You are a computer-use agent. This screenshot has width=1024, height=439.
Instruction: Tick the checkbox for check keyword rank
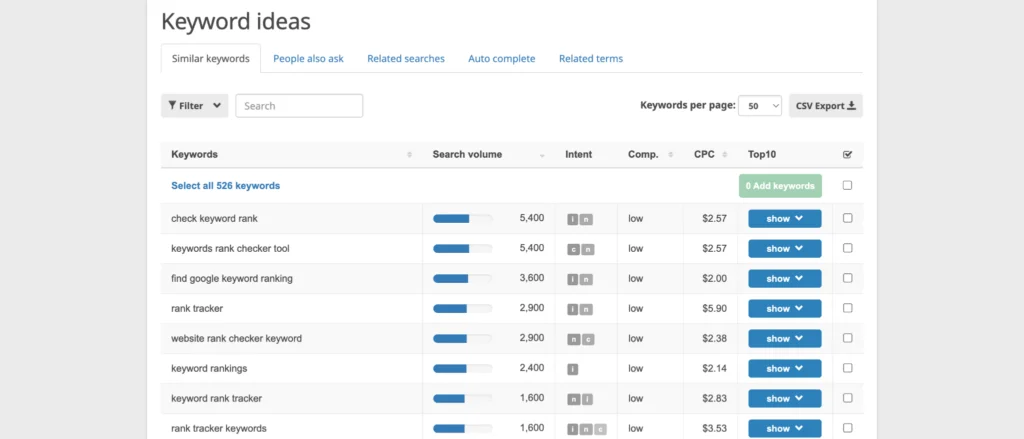[848, 218]
